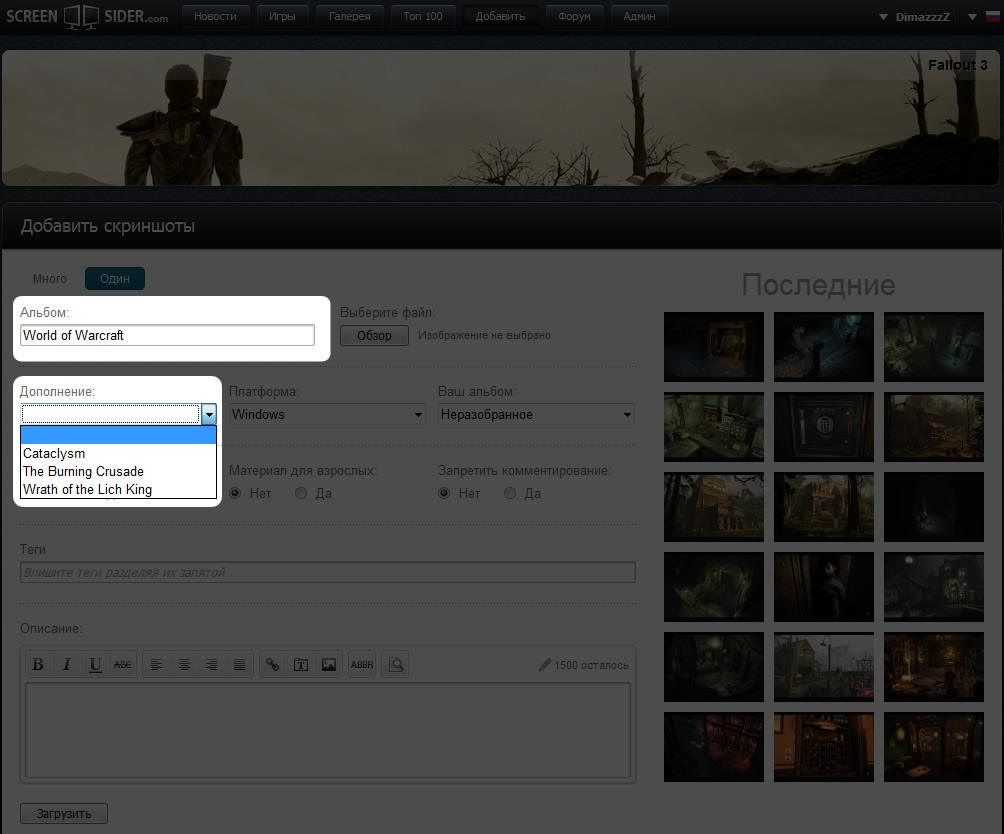1004x834 pixels.
Task: Choose Wrath of the Lich King option
Action: [118, 489]
